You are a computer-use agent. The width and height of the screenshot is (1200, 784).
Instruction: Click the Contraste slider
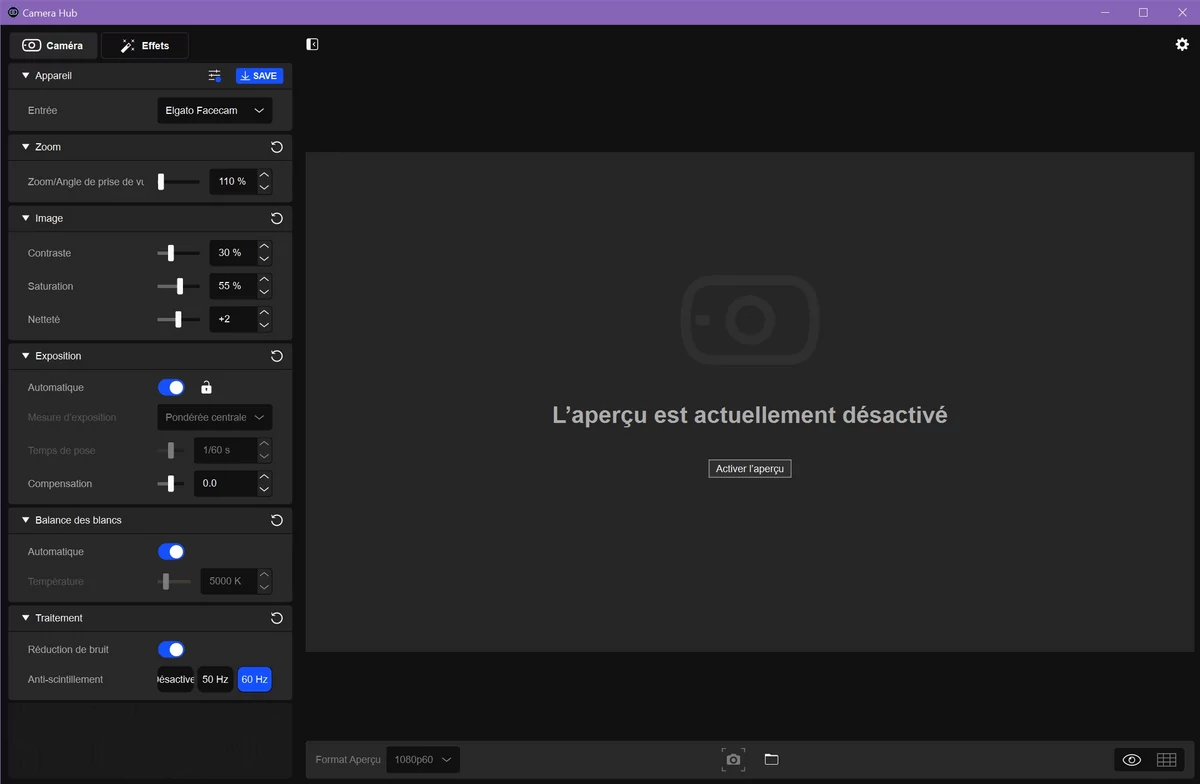coord(178,253)
